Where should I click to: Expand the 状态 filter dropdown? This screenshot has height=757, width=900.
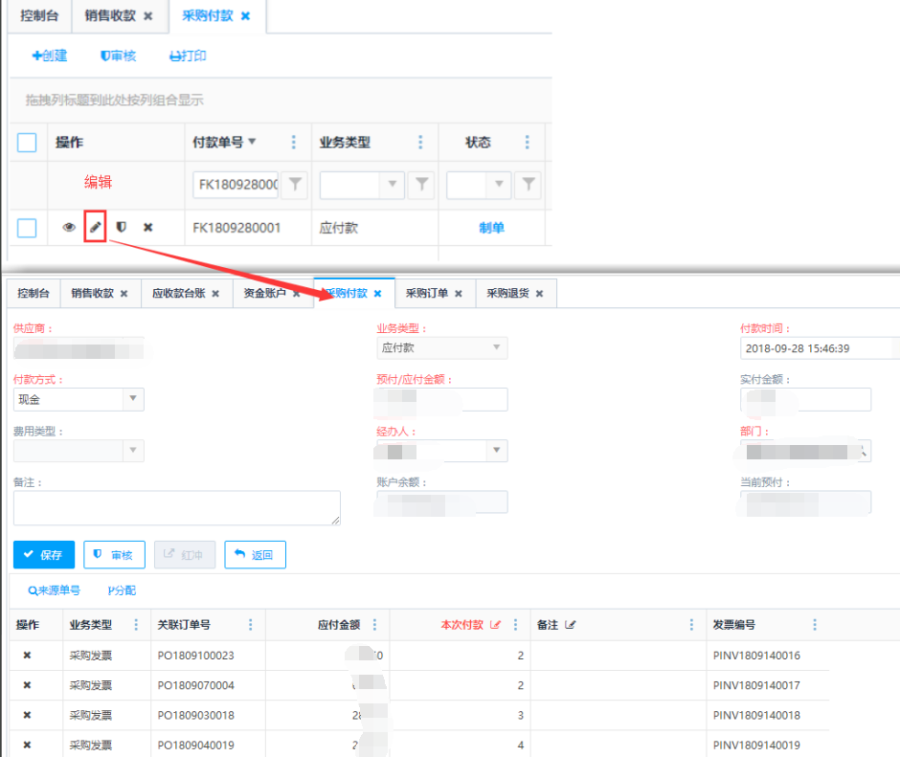tap(498, 184)
